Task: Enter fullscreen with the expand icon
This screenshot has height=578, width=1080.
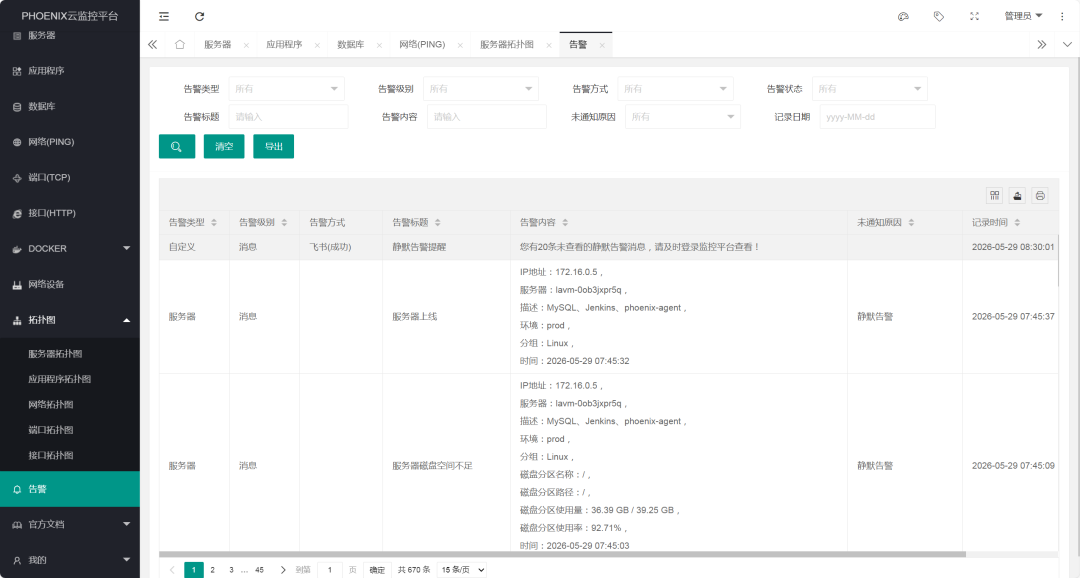Action: pyautogui.click(x=974, y=16)
